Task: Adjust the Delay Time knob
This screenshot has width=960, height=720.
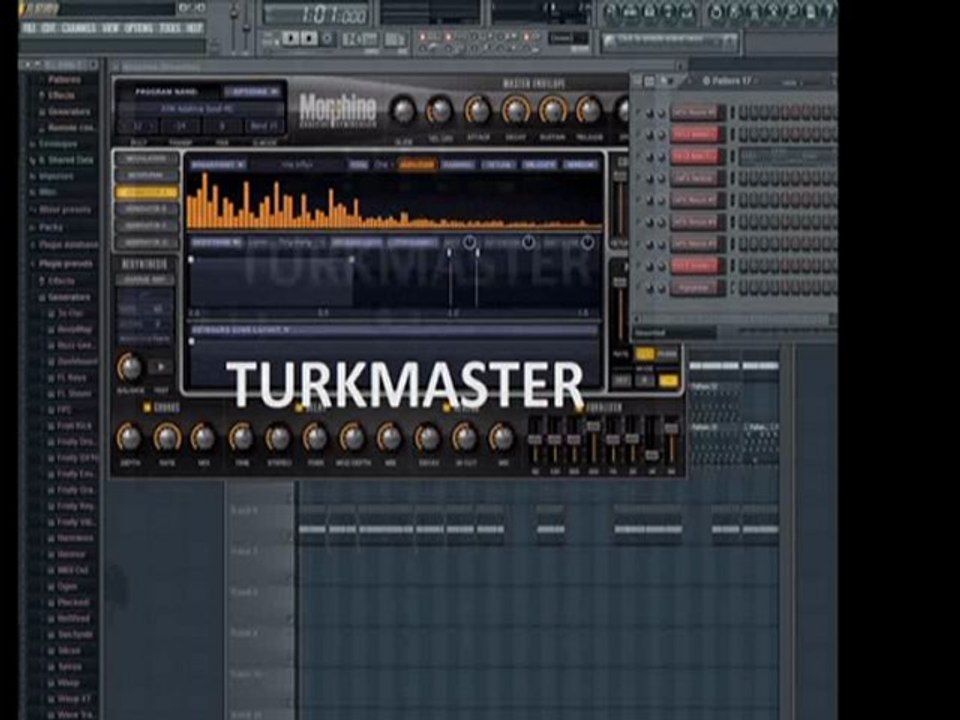Action: tap(241, 438)
